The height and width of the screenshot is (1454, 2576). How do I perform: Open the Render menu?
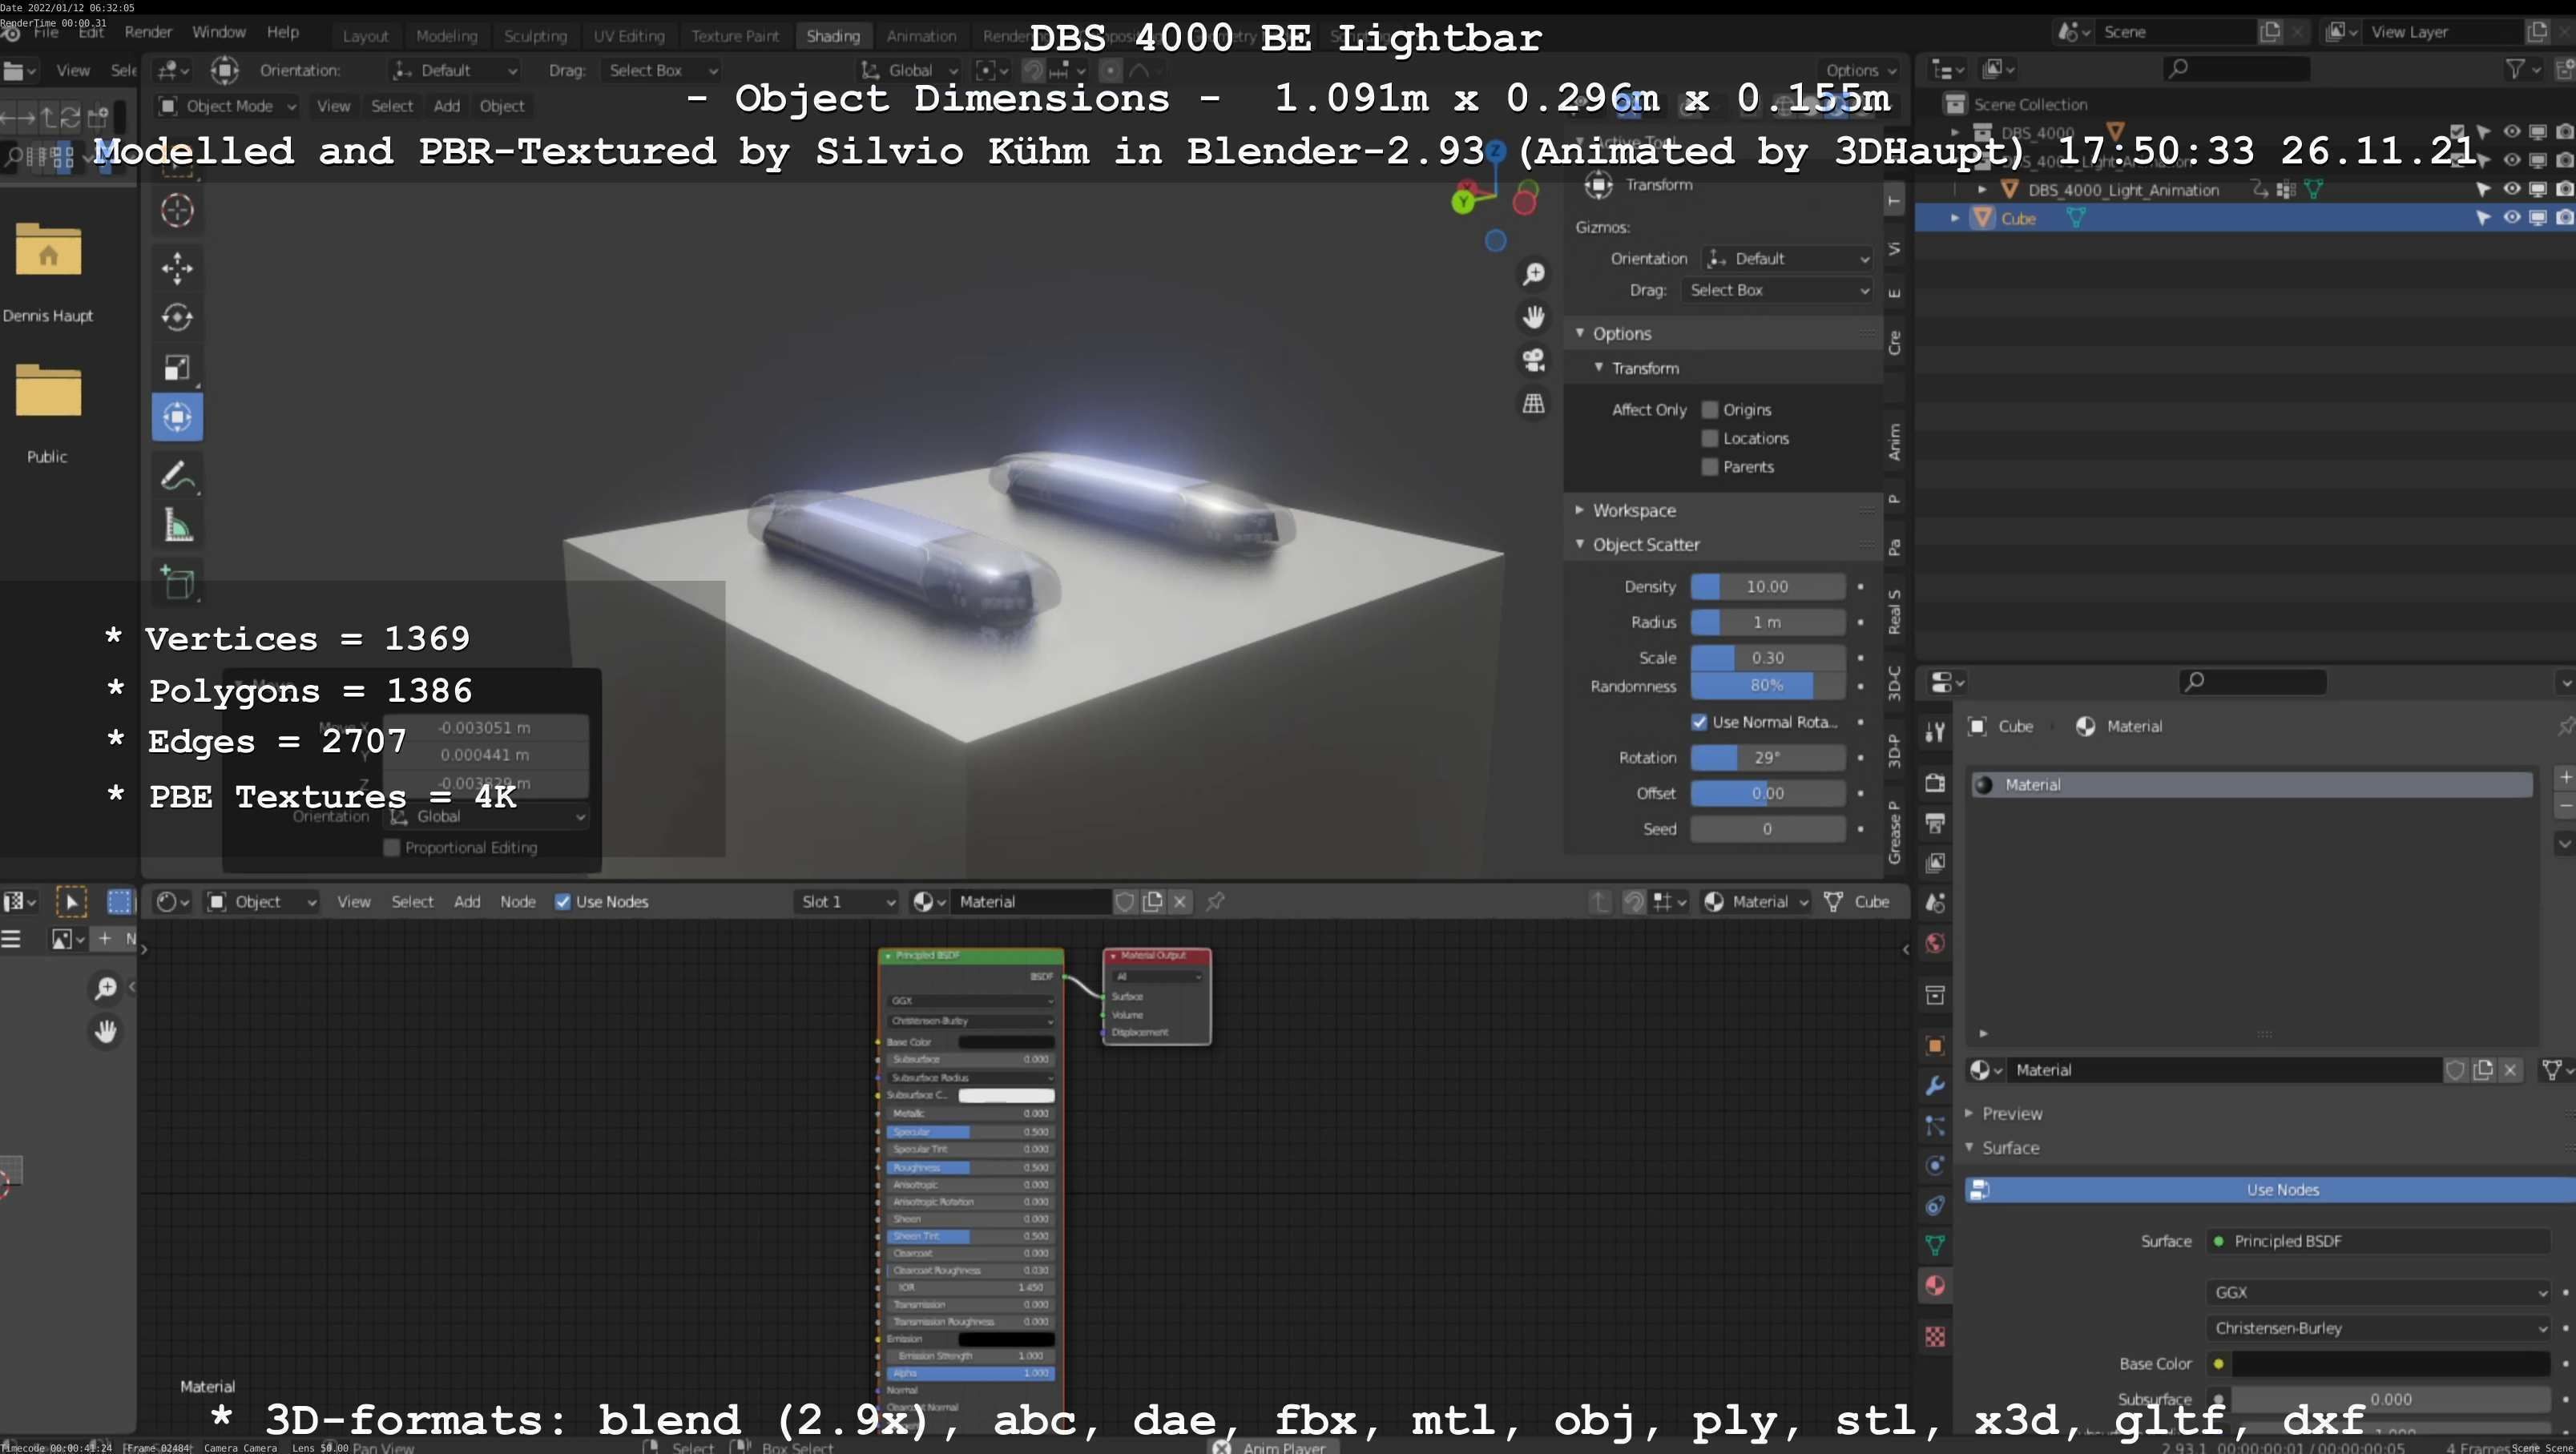pyautogui.click(x=148, y=32)
